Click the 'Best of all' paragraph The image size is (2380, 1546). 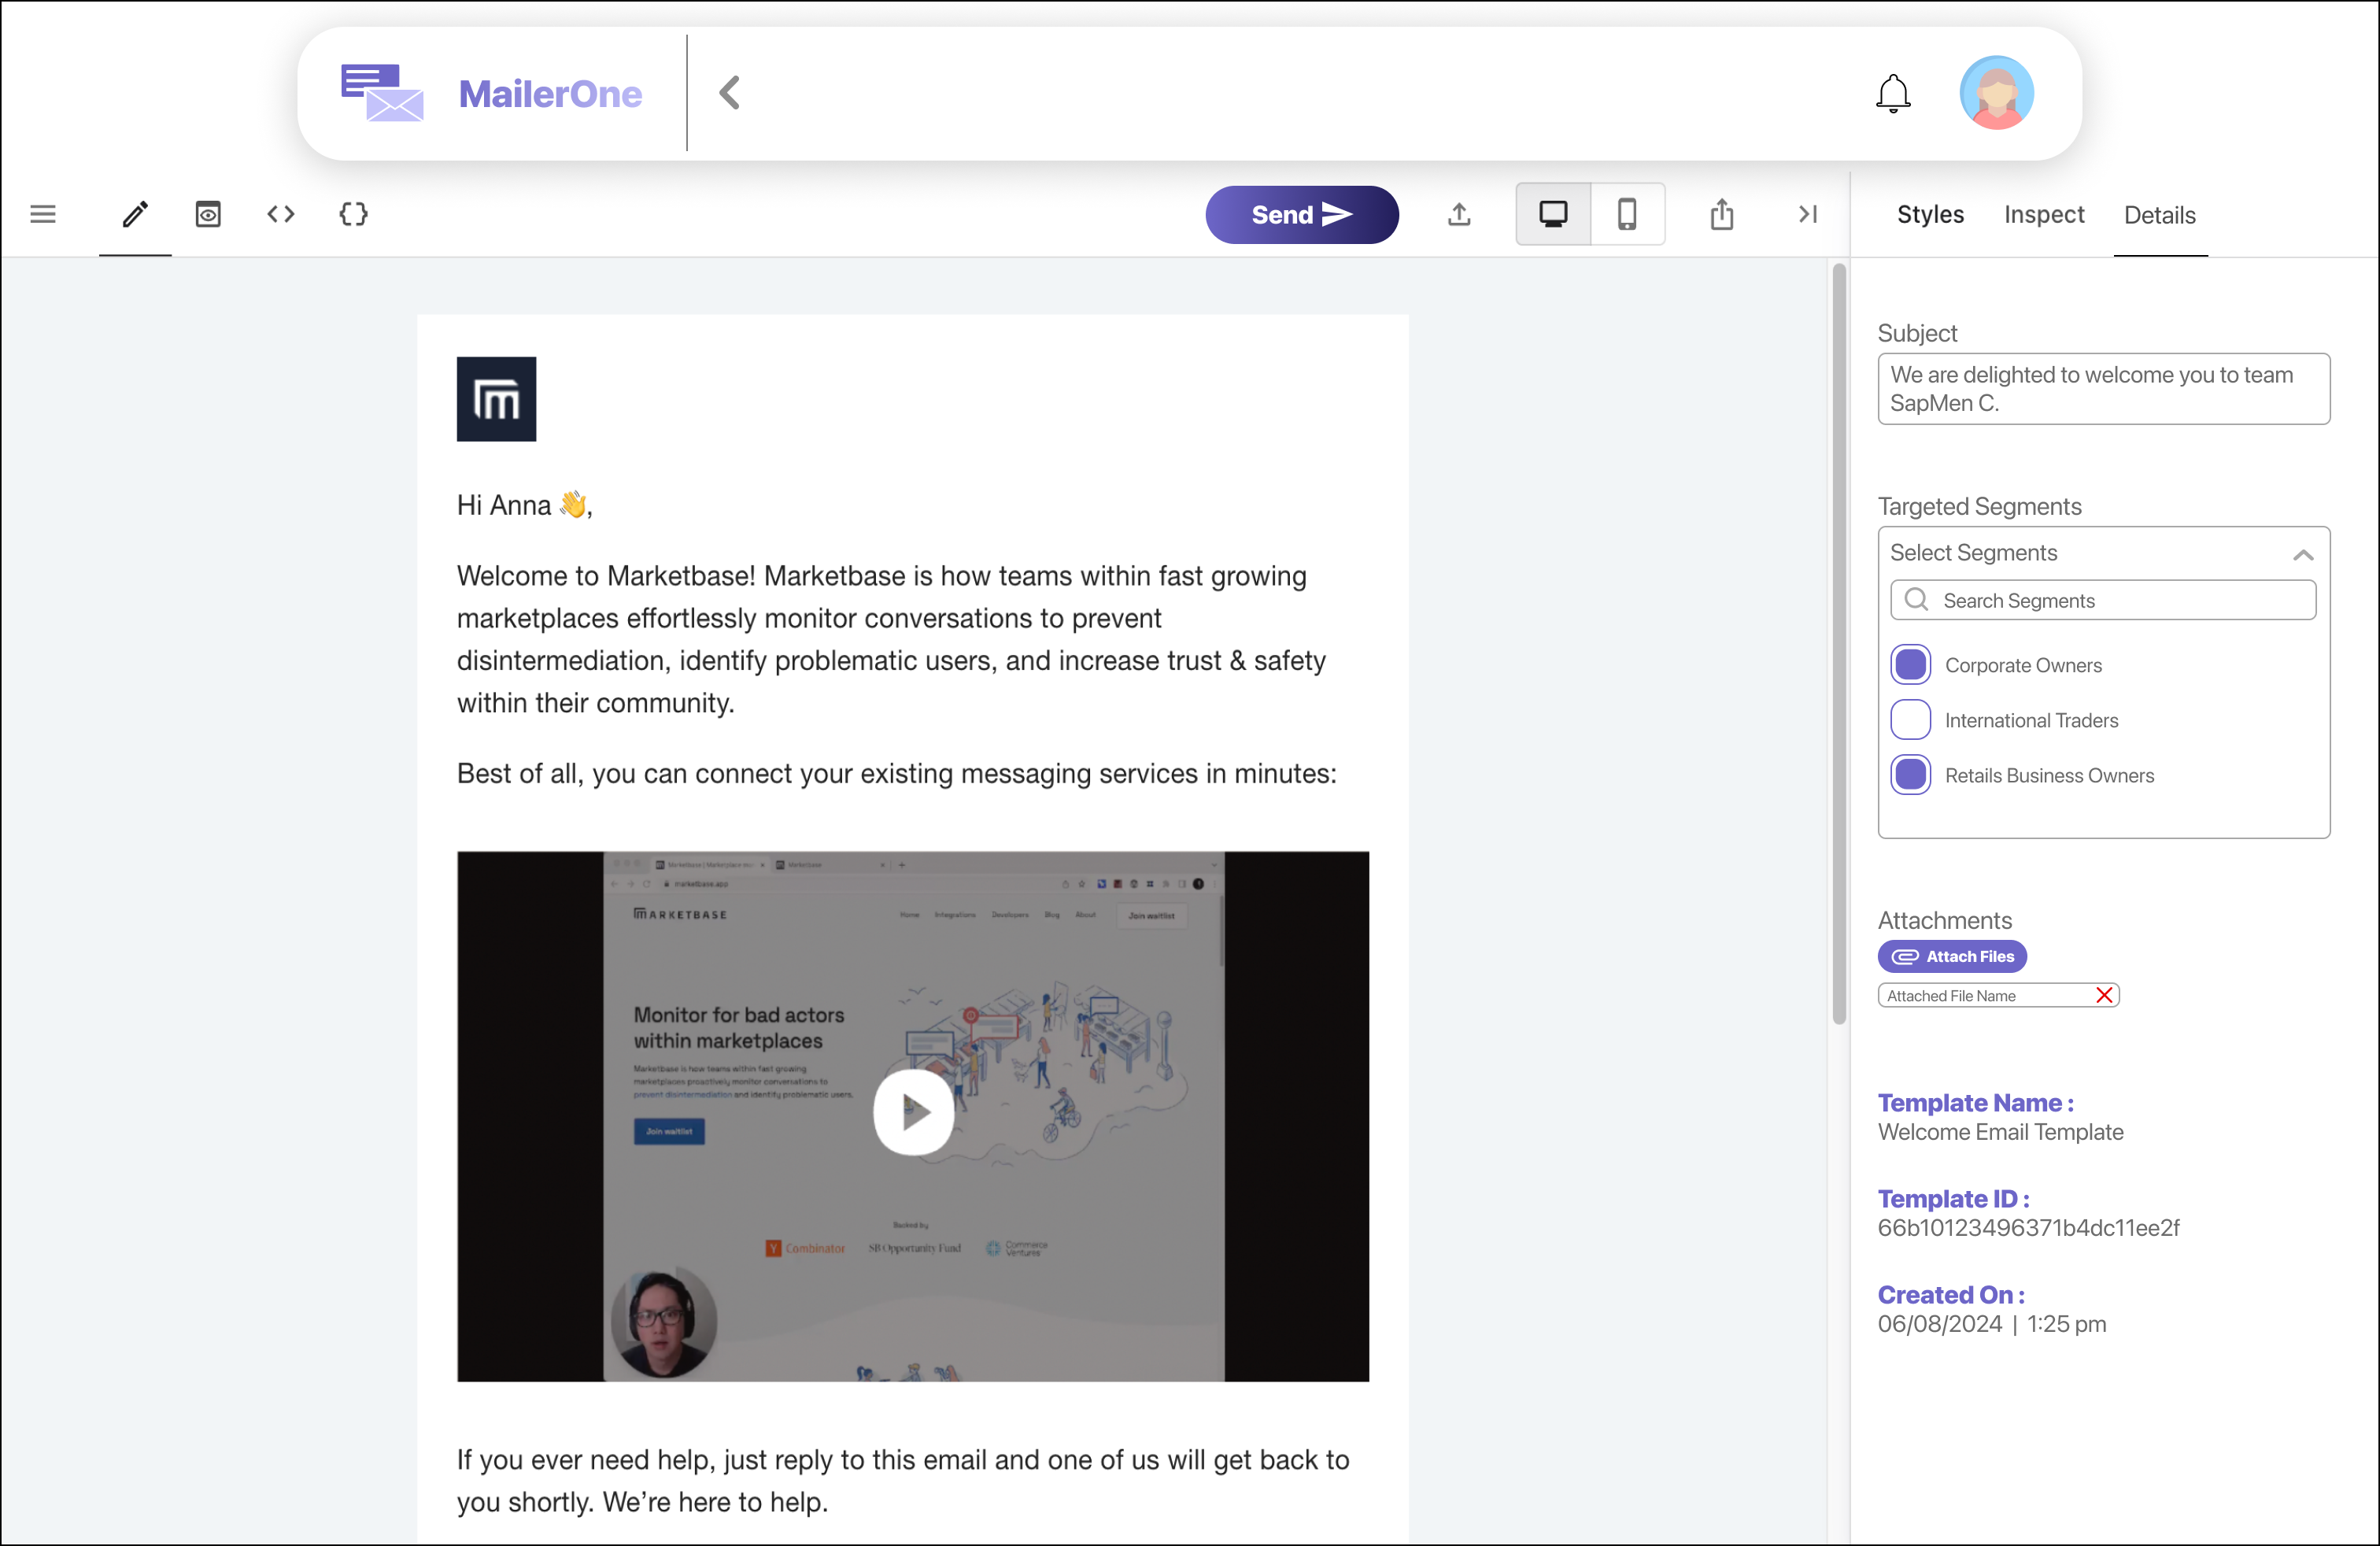click(897, 773)
